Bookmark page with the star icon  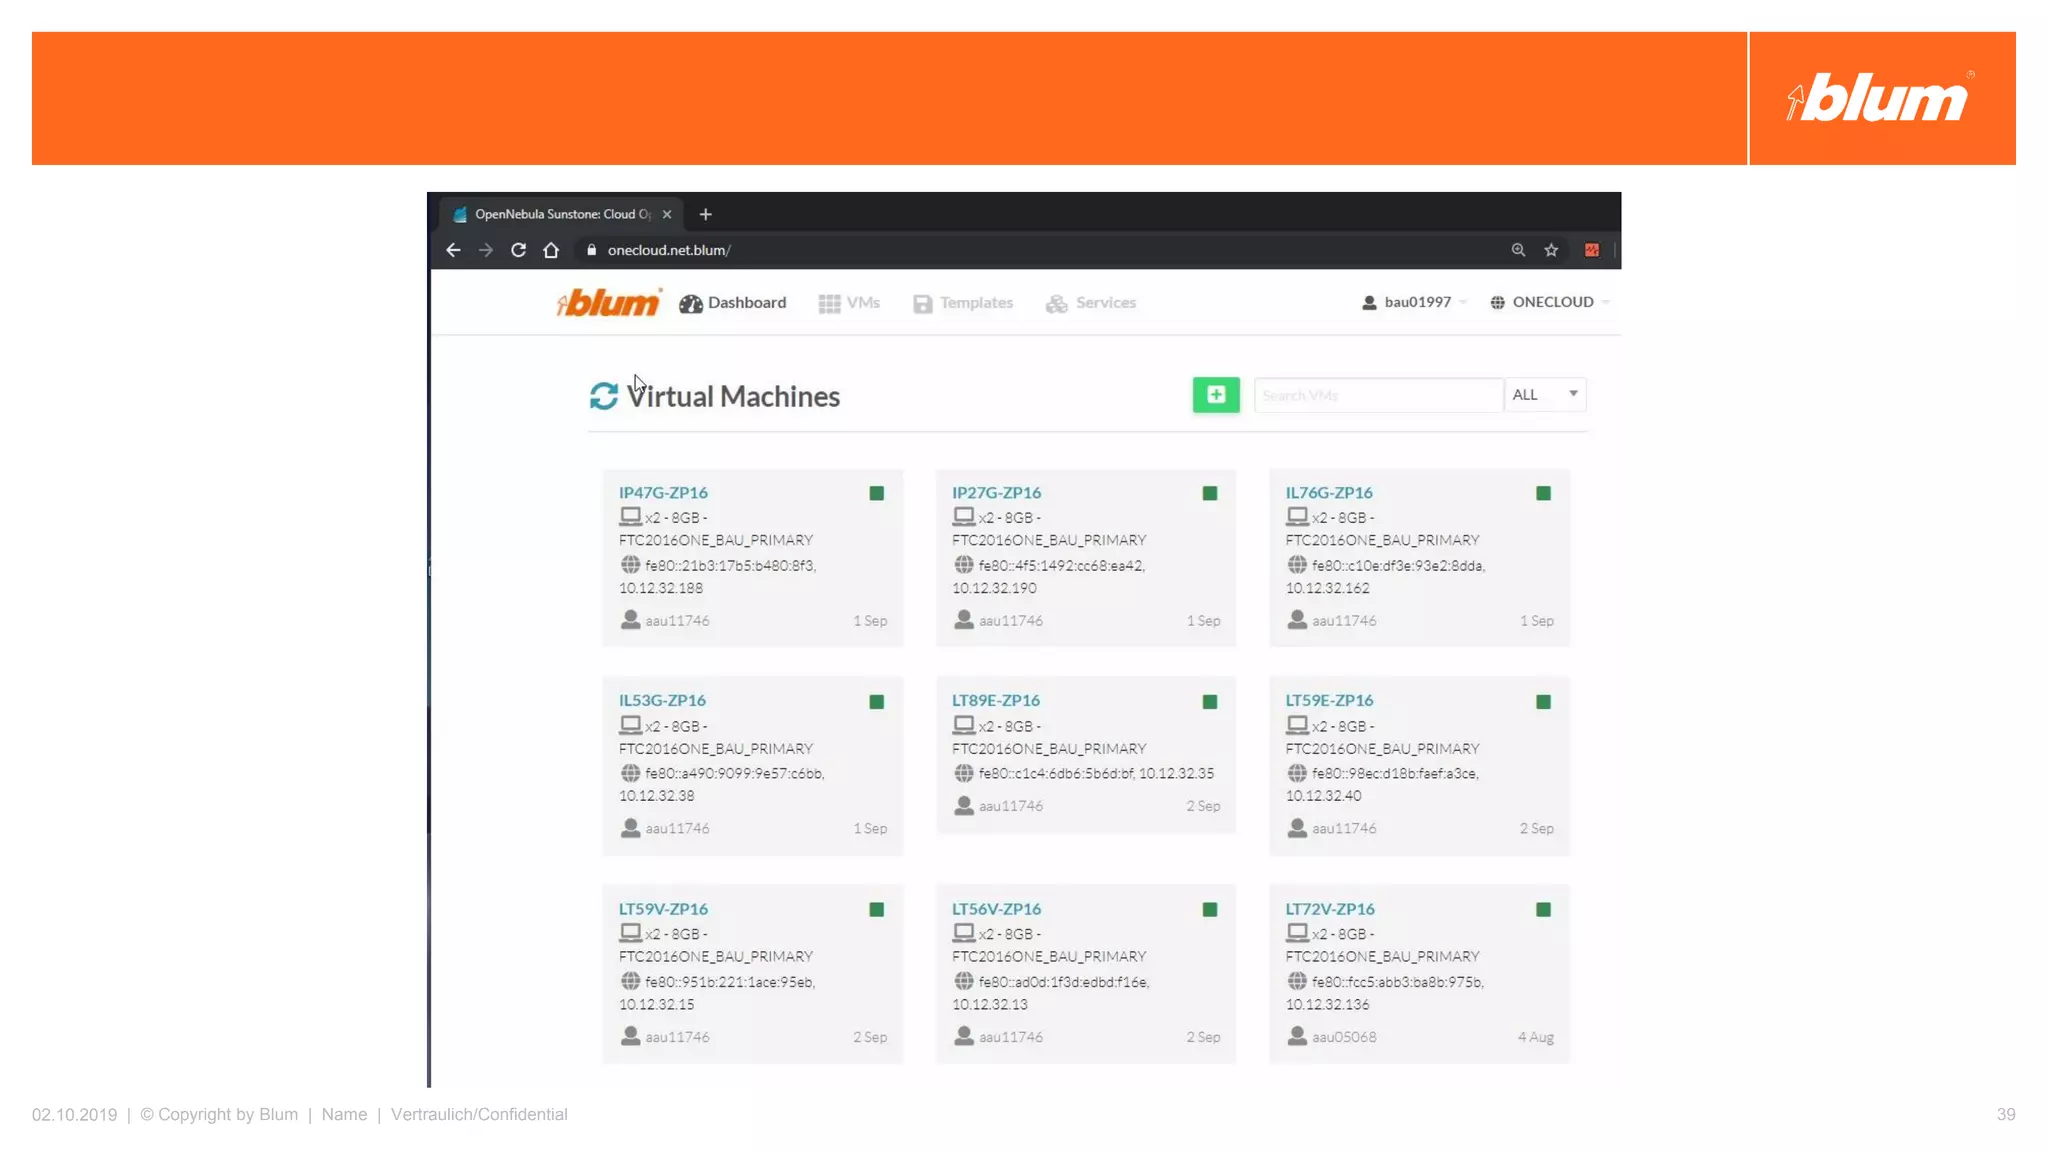click(x=1551, y=250)
